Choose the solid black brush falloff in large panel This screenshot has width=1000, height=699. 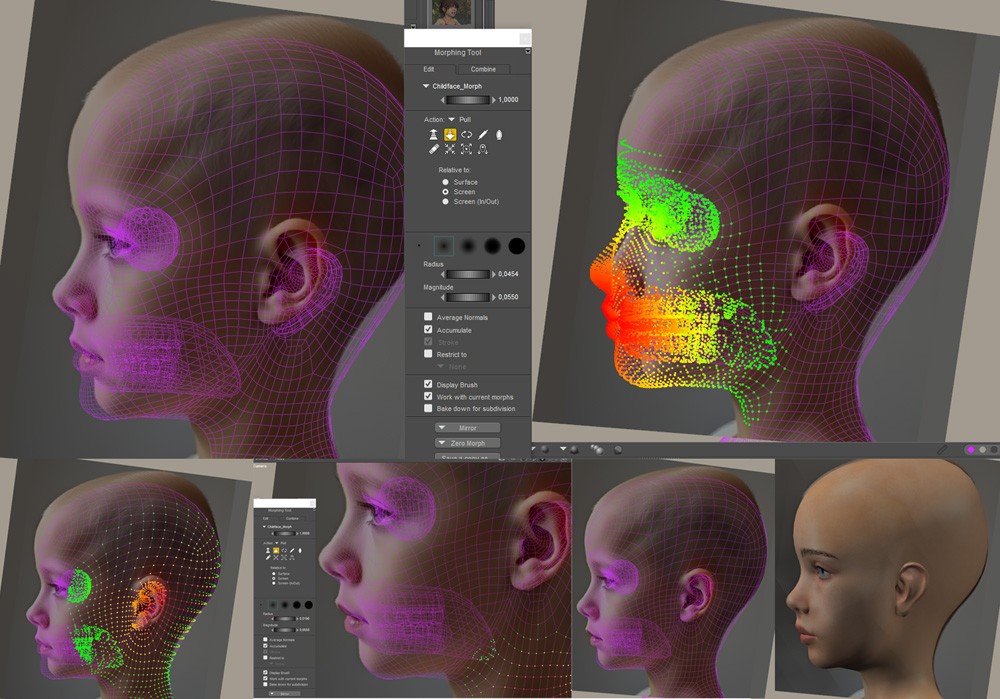point(516,245)
